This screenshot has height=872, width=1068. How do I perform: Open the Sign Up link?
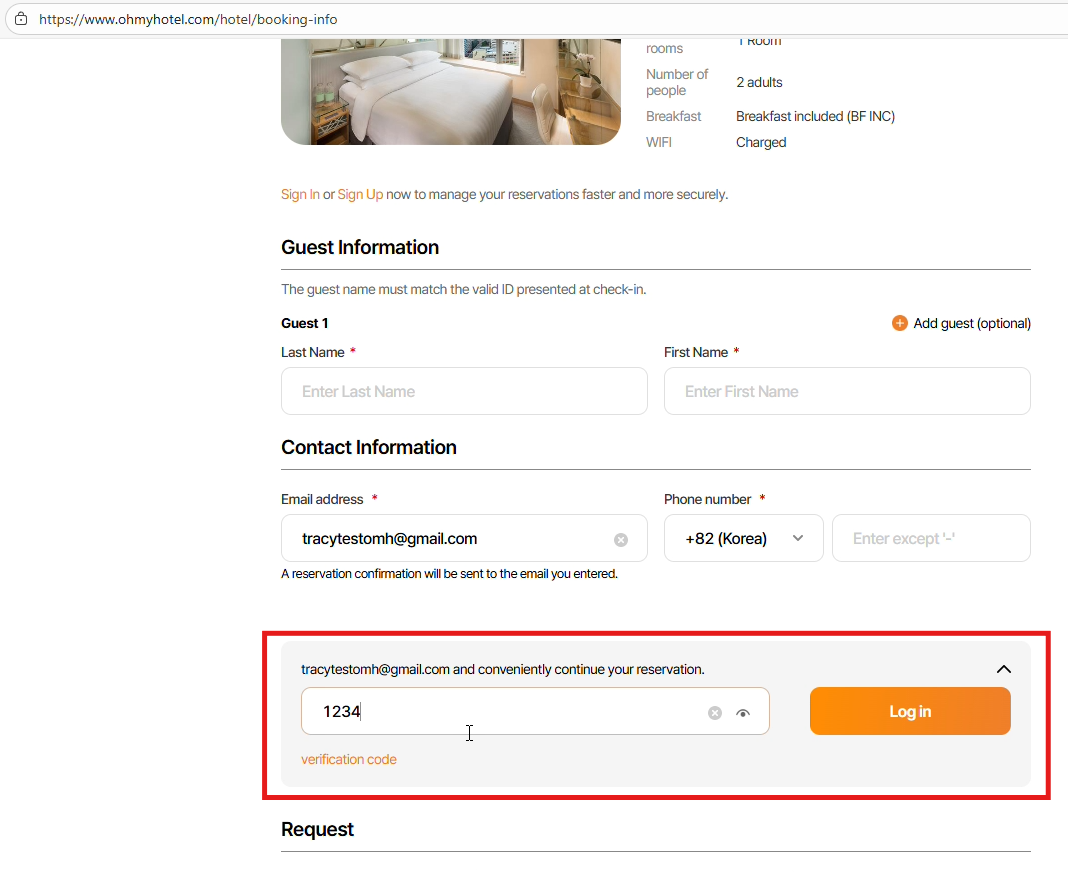(x=360, y=194)
